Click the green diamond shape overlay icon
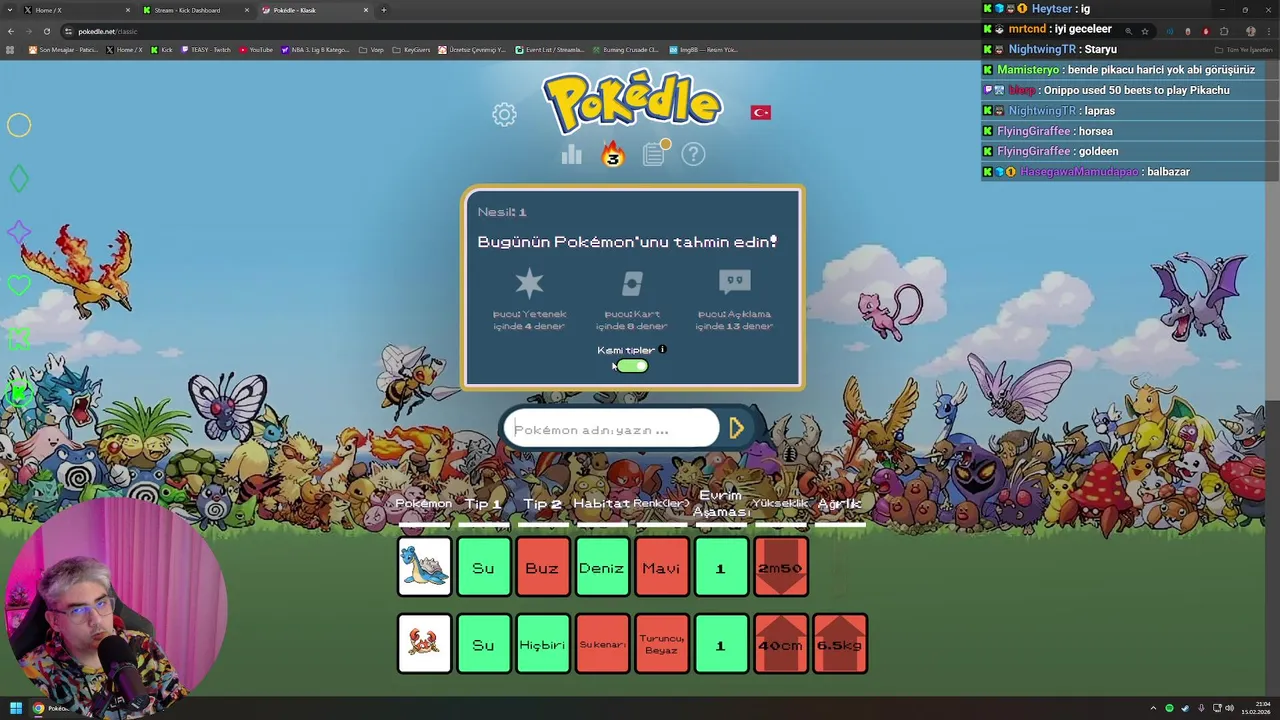1280x720 pixels. click(19, 179)
